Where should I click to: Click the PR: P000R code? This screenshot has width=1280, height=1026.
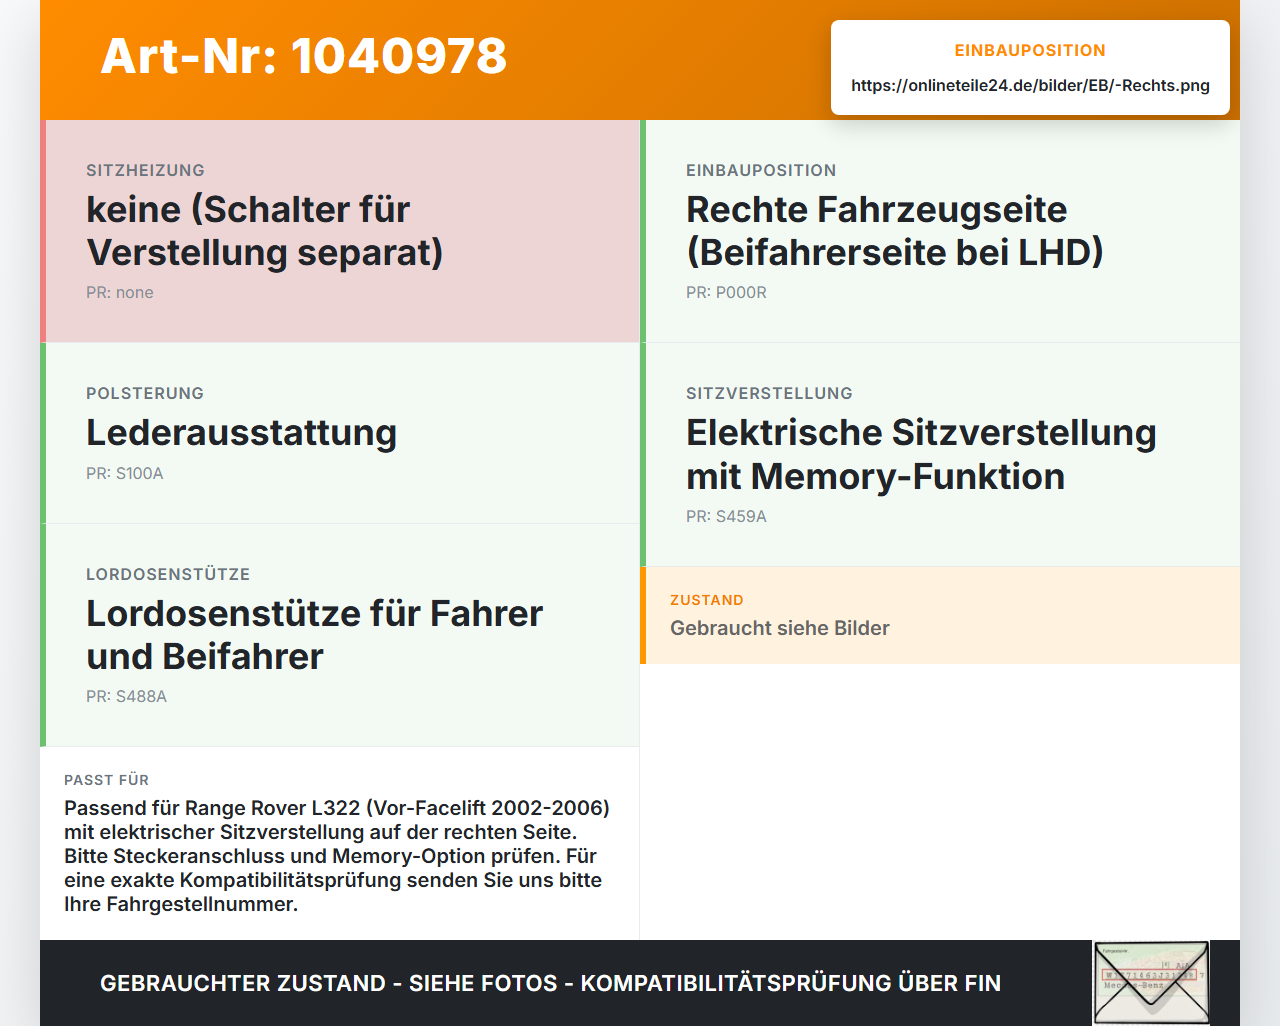pos(726,292)
